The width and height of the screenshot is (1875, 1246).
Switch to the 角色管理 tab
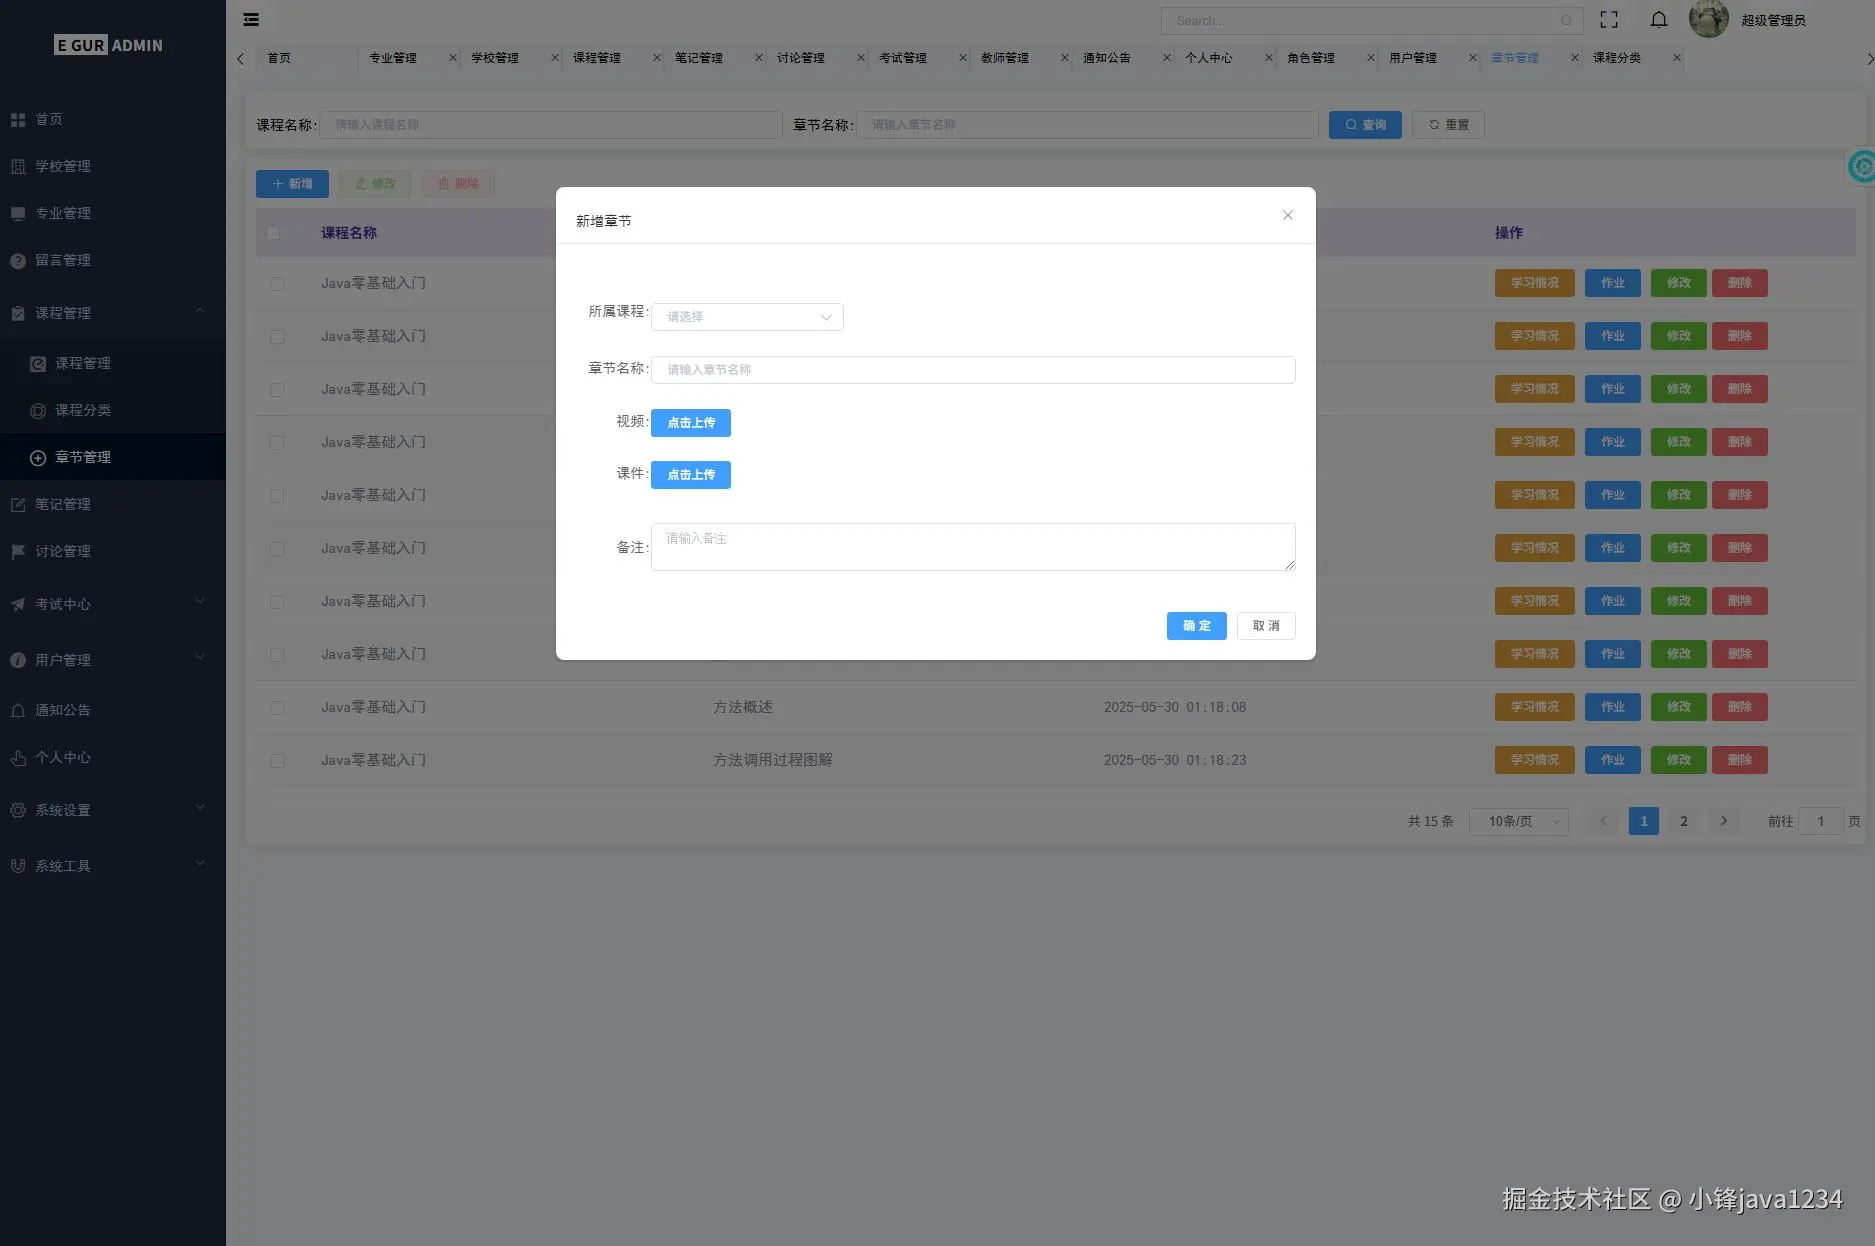click(x=1311, y=58)
